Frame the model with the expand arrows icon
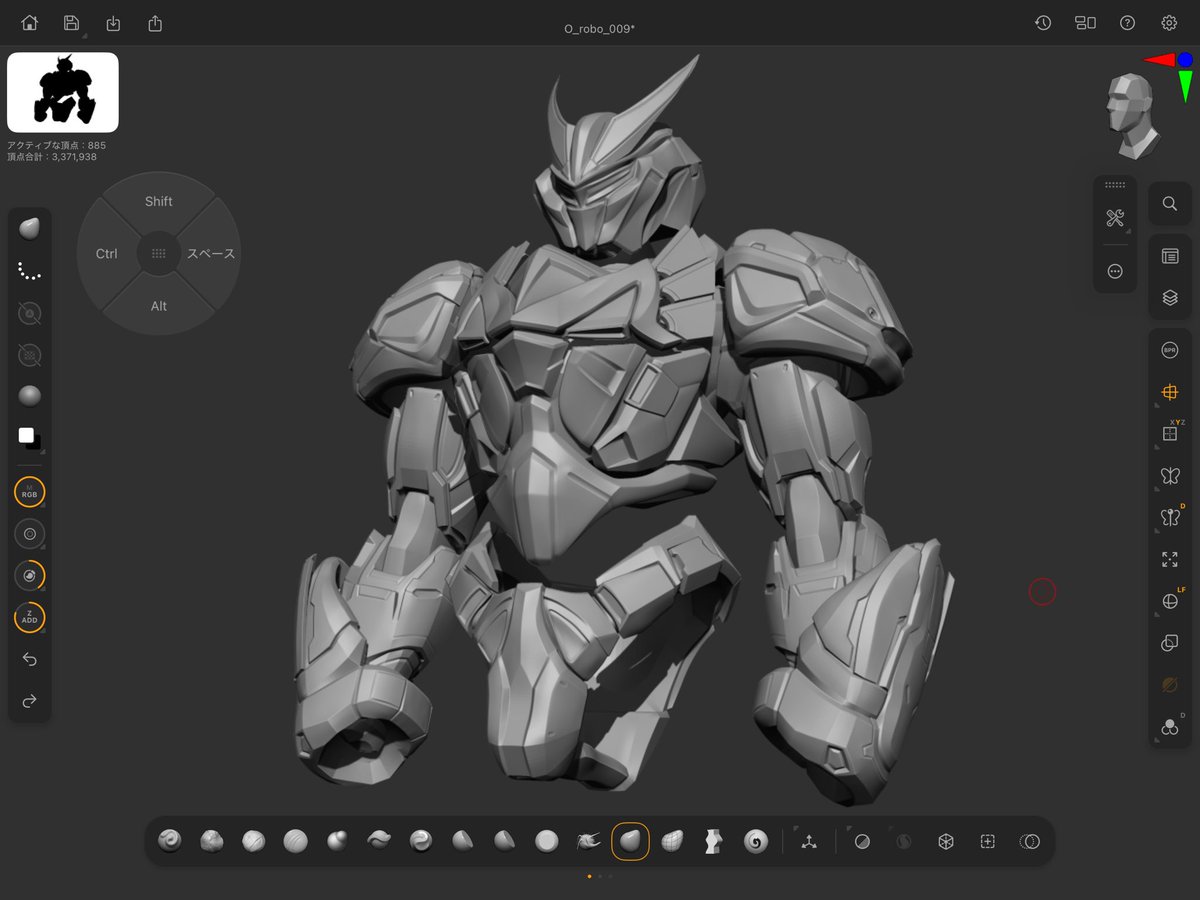The image size is (1200, 900). (x=1170, y=560)
